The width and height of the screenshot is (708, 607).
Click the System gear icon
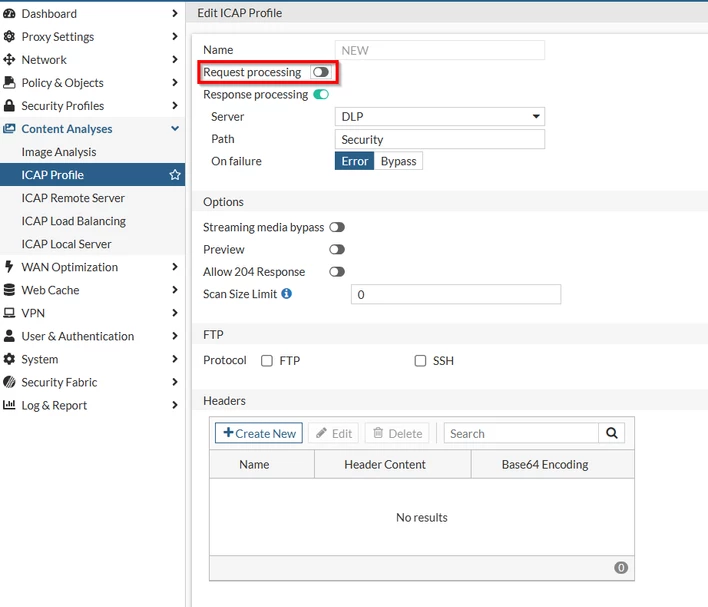(x=9, y=359)
